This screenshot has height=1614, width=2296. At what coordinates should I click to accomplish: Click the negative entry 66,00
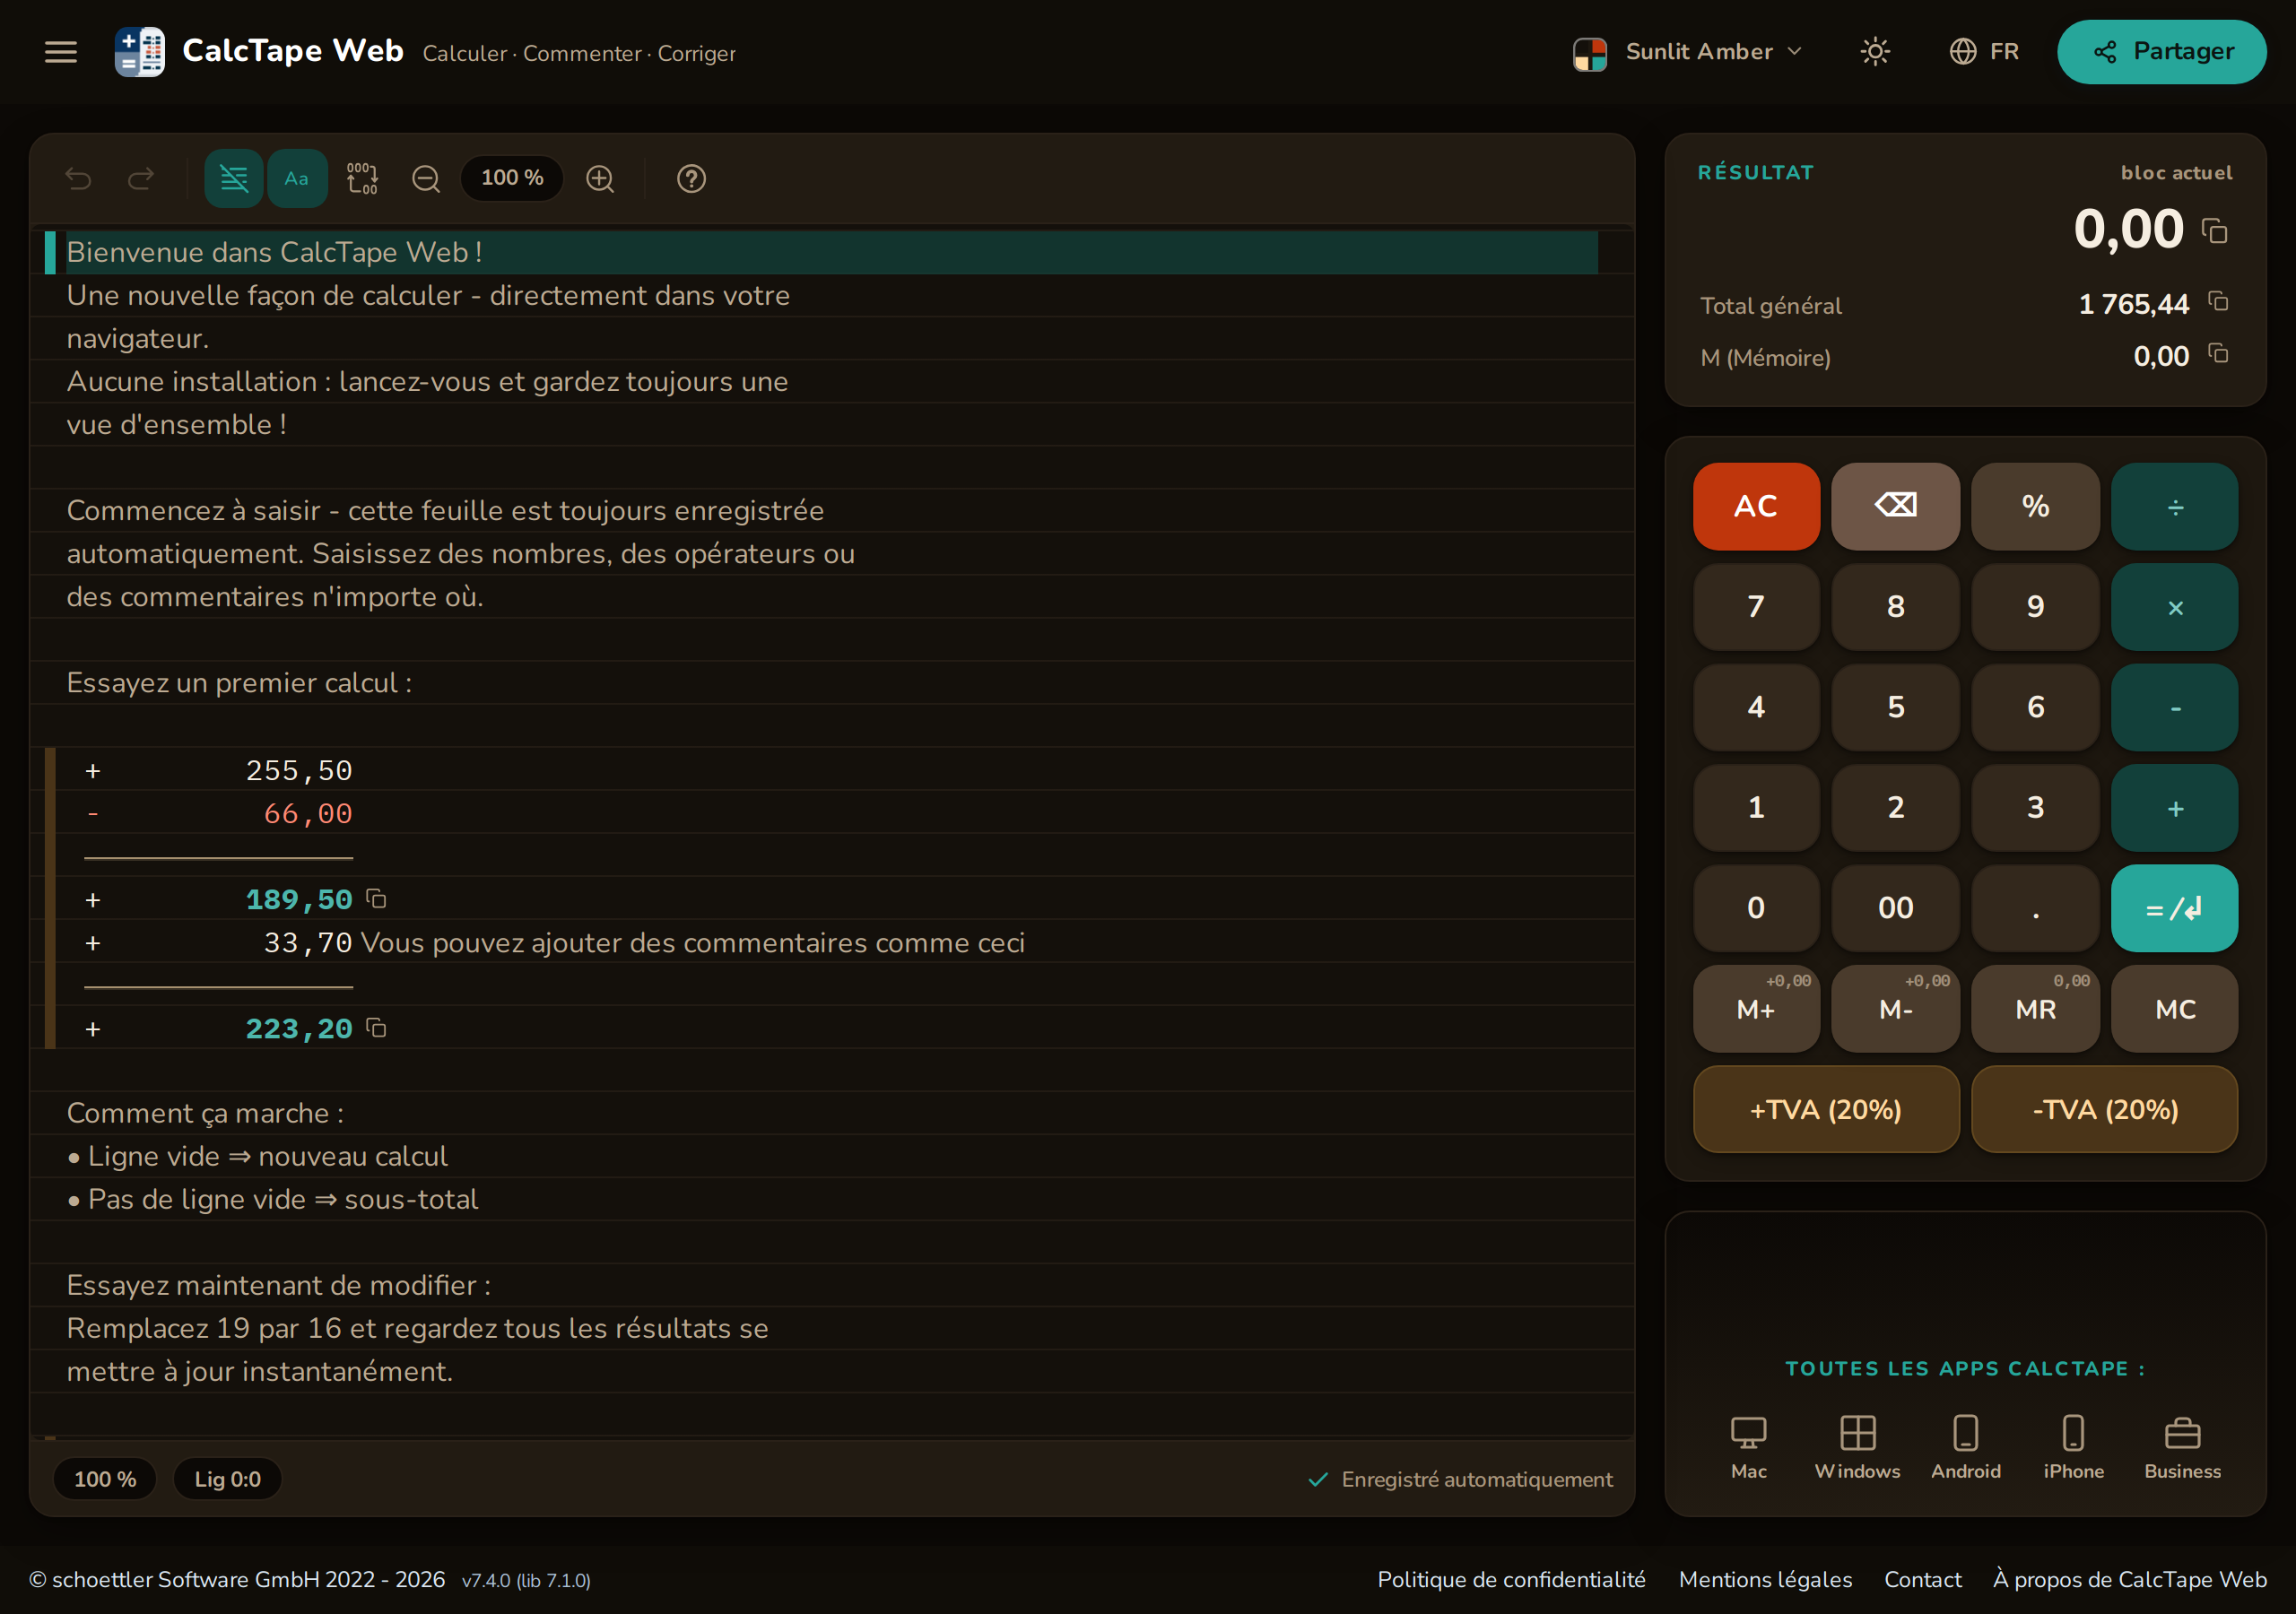[x=308, y=813]
